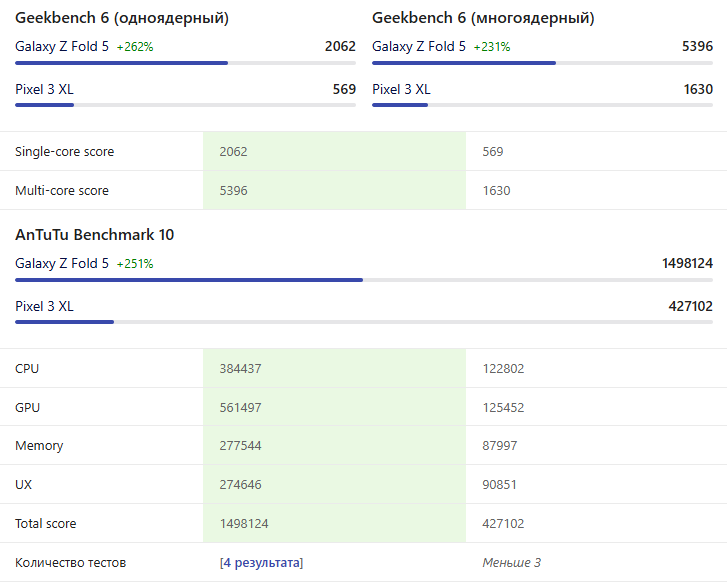
Task: Click the 'Меньше 3' text
Action: coord(512,563)
